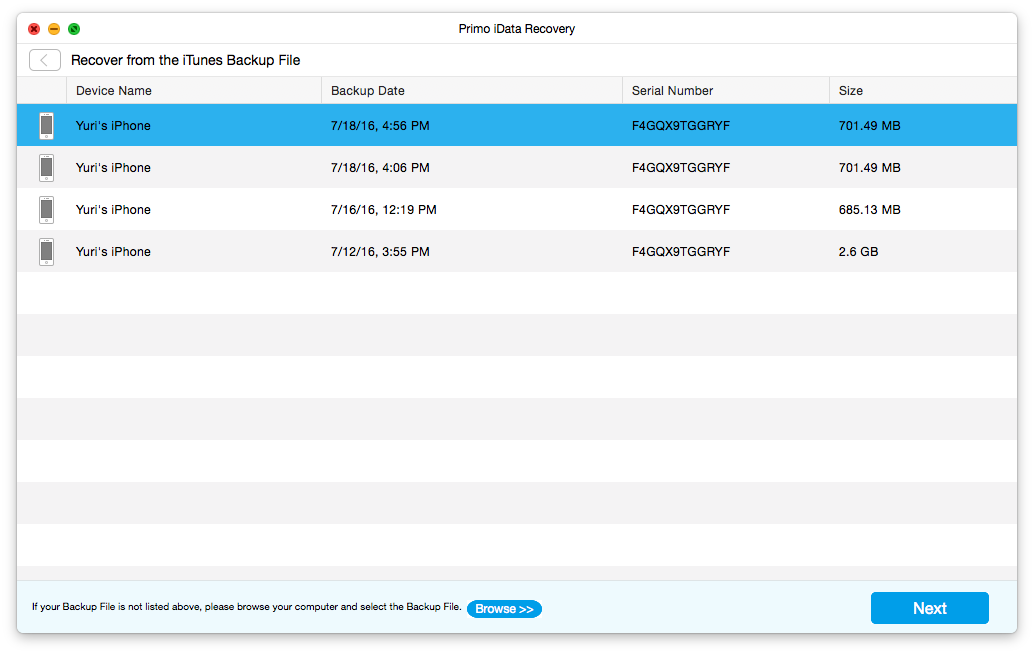Select iPhone icon for 4:06 PM backup

46,168
